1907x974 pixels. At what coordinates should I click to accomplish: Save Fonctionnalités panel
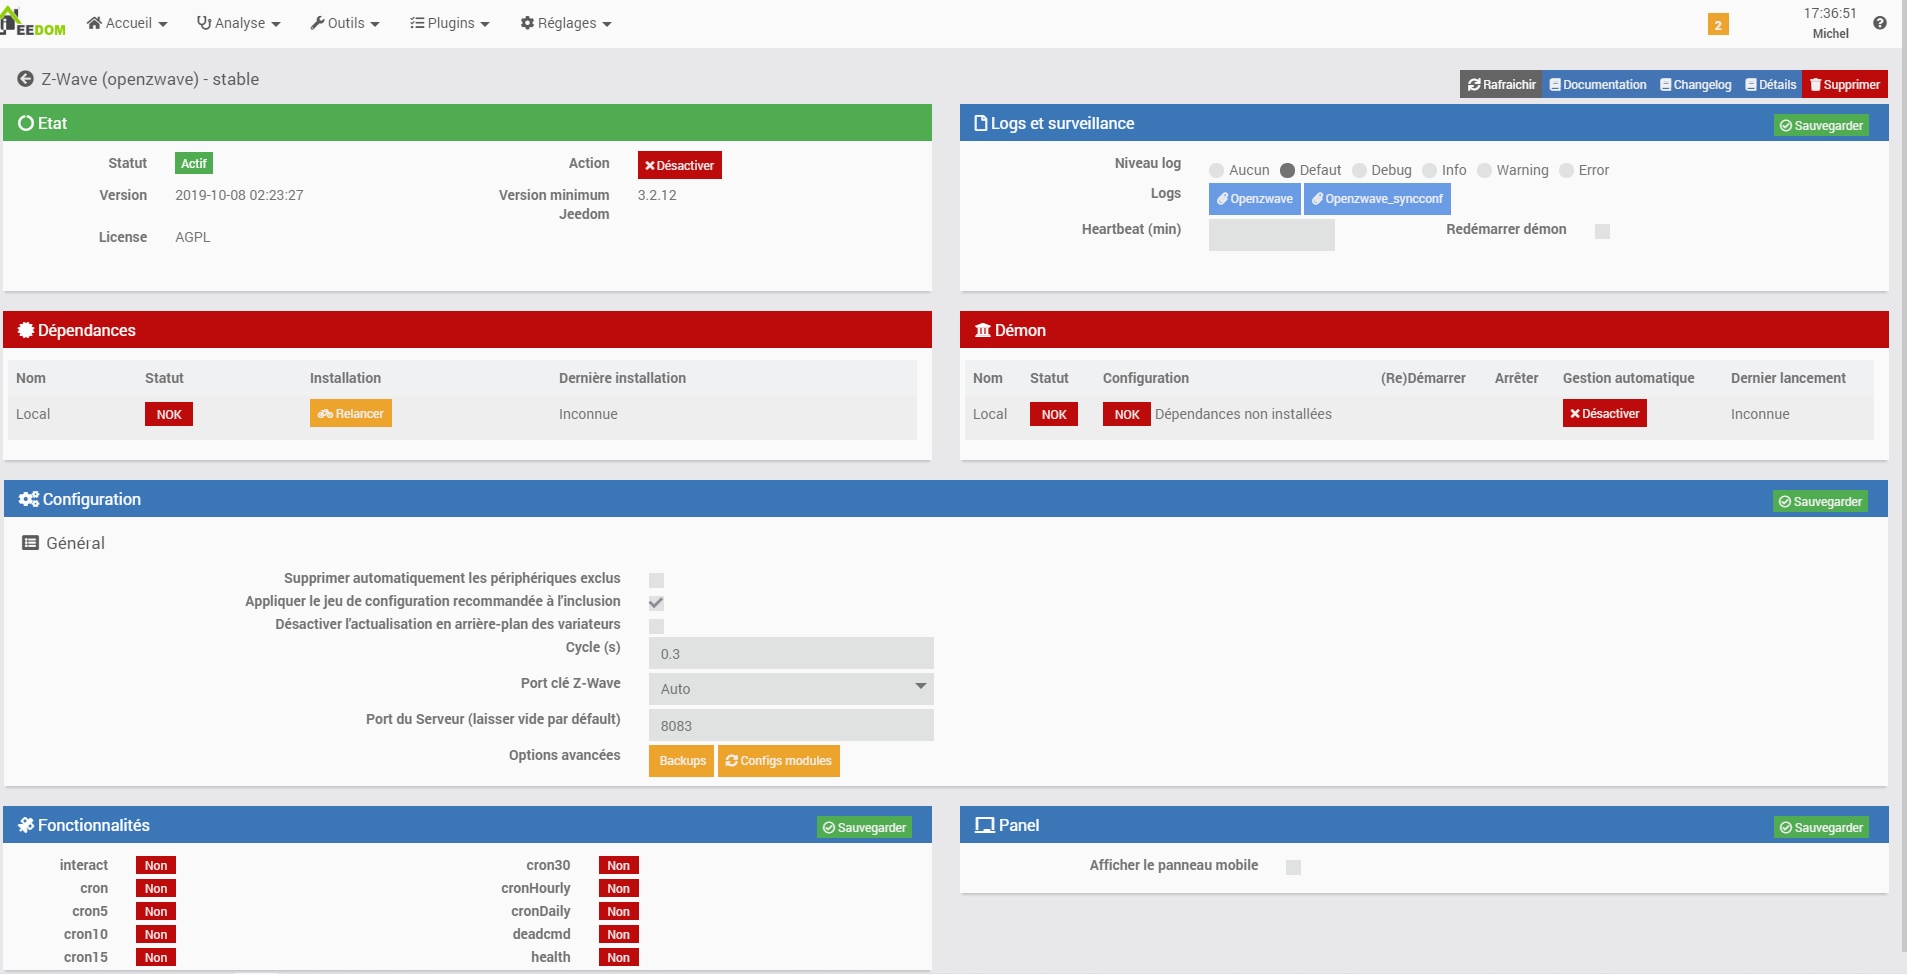[864, 828]
